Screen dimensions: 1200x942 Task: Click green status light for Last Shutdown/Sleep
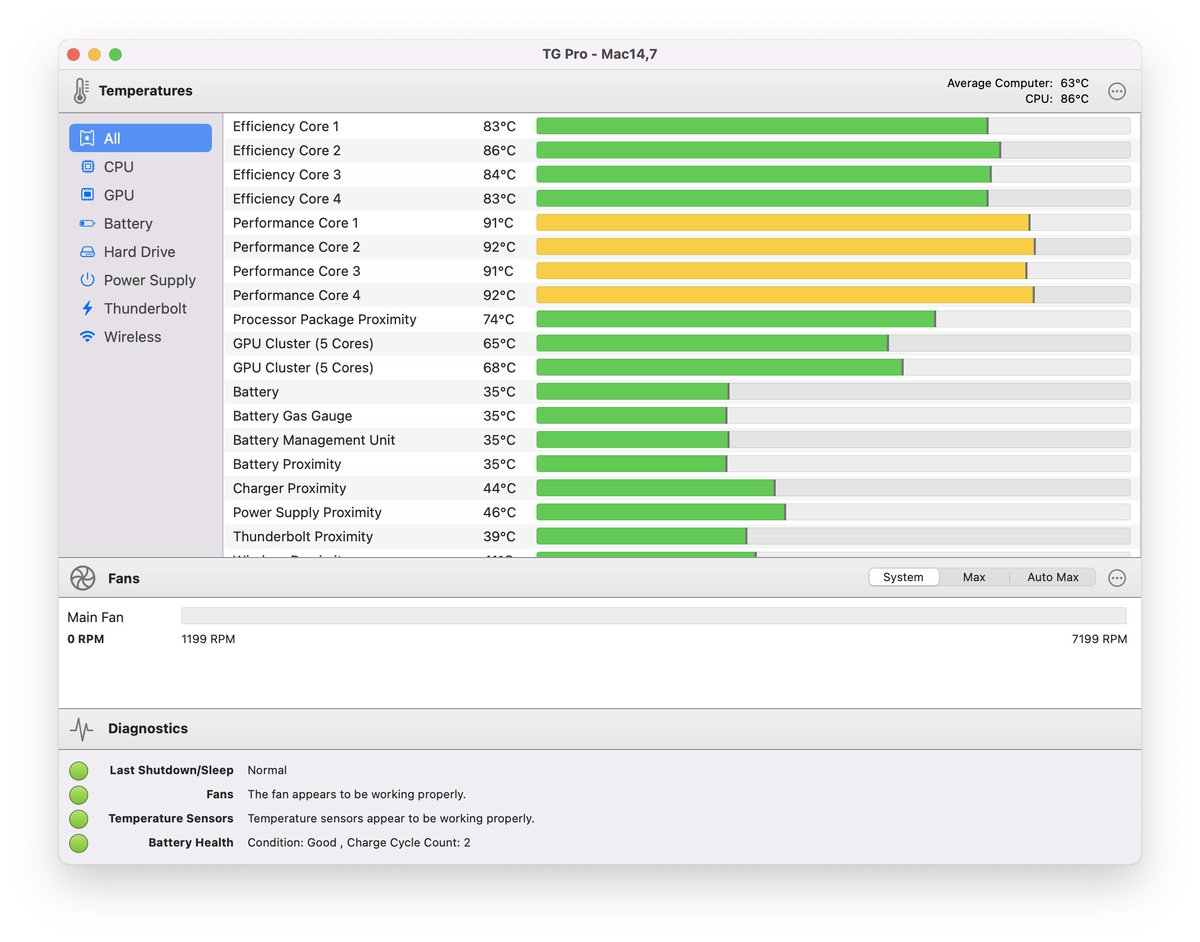(x=79, y=771)
